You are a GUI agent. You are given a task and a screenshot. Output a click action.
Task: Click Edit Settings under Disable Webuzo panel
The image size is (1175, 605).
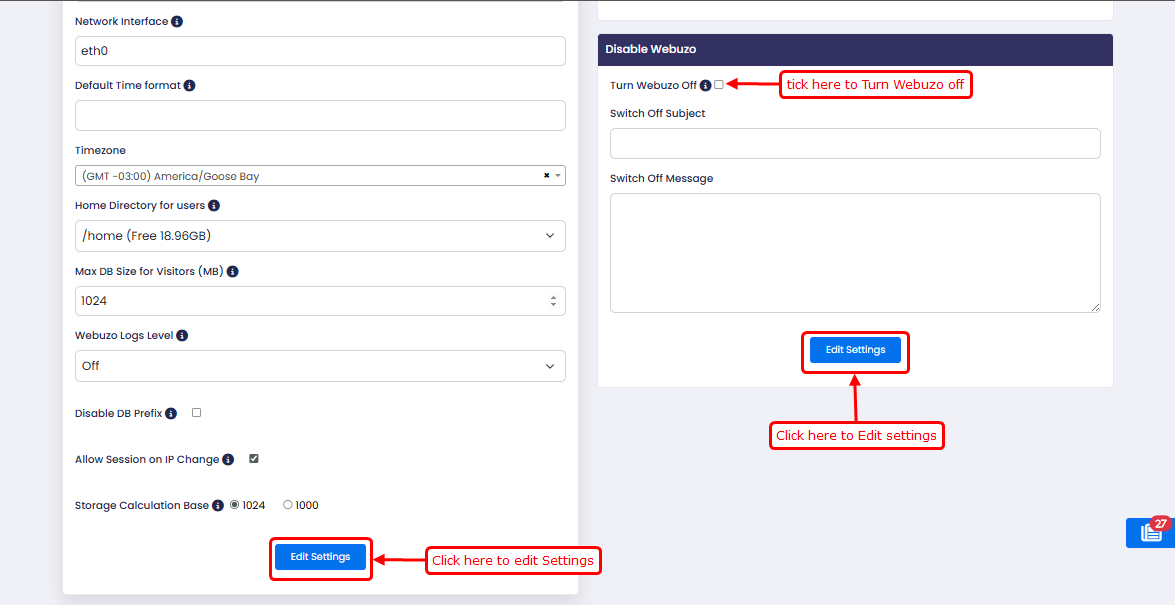pos(855,350)
